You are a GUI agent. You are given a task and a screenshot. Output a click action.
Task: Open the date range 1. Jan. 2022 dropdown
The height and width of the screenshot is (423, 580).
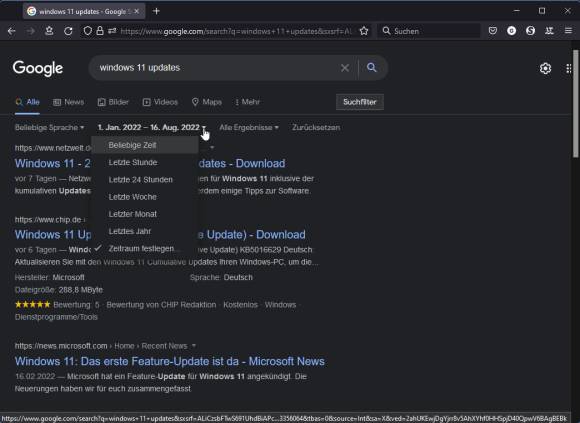click(152, 128)
